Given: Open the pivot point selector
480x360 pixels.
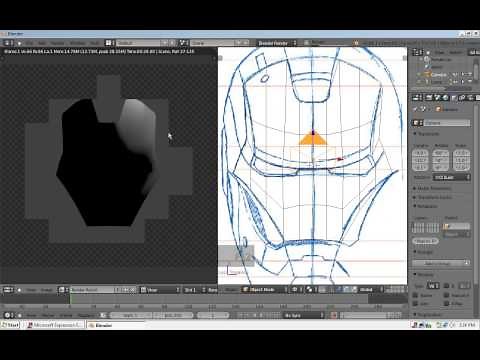Looking at the screenshot, I should coord(310,290).
